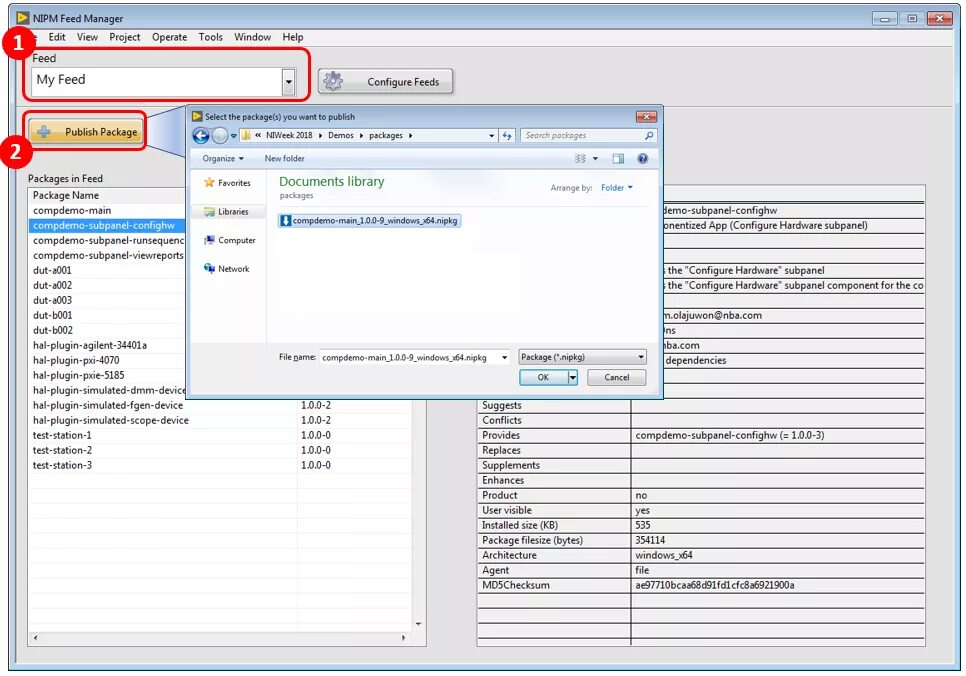
Task: Click the change view icon in file dialog
Action: [580, 159]
